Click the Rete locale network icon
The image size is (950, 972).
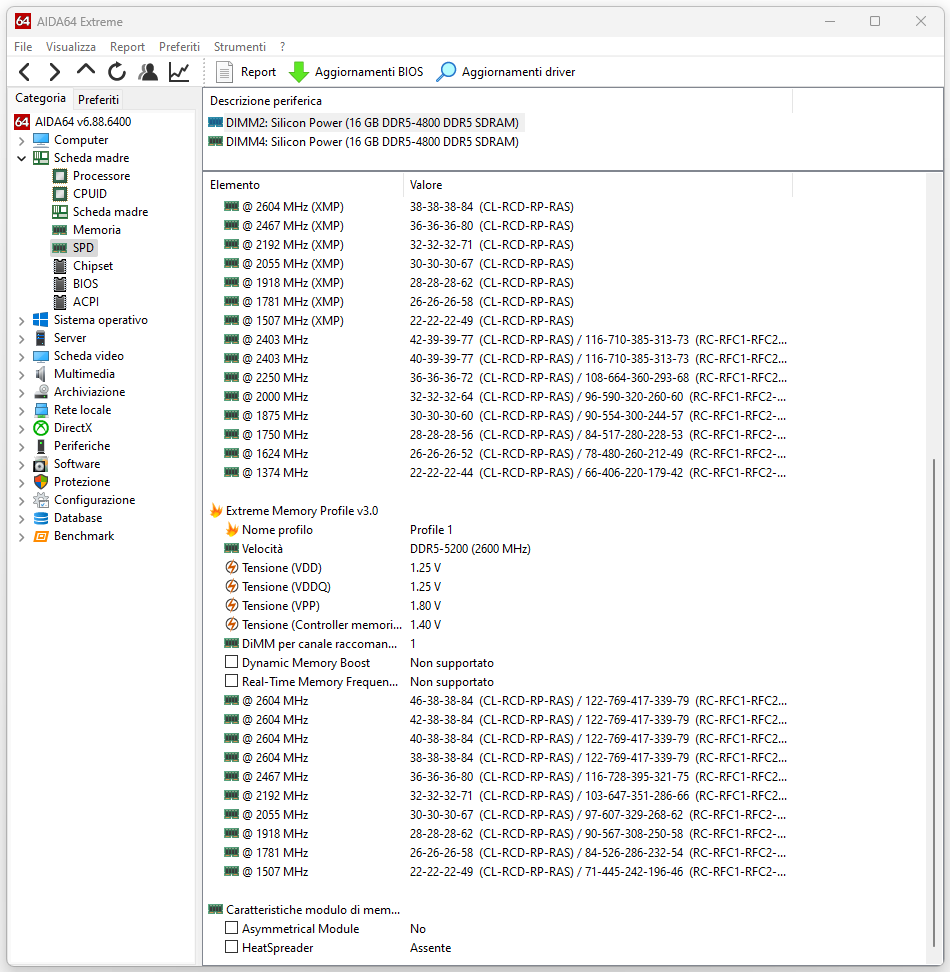(x=41, y=410)
